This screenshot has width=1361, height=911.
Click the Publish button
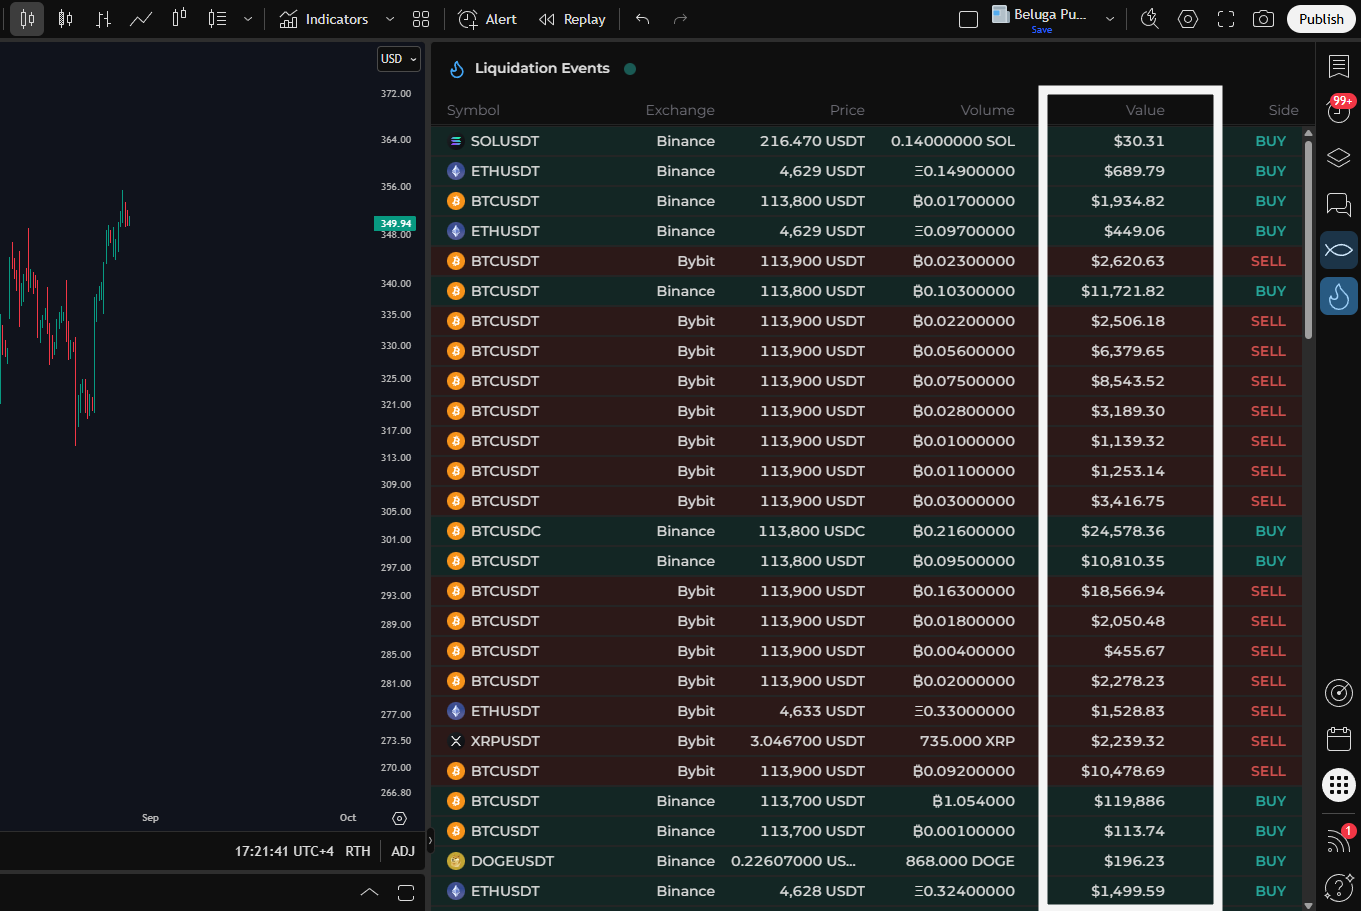tap(1320, 19)
